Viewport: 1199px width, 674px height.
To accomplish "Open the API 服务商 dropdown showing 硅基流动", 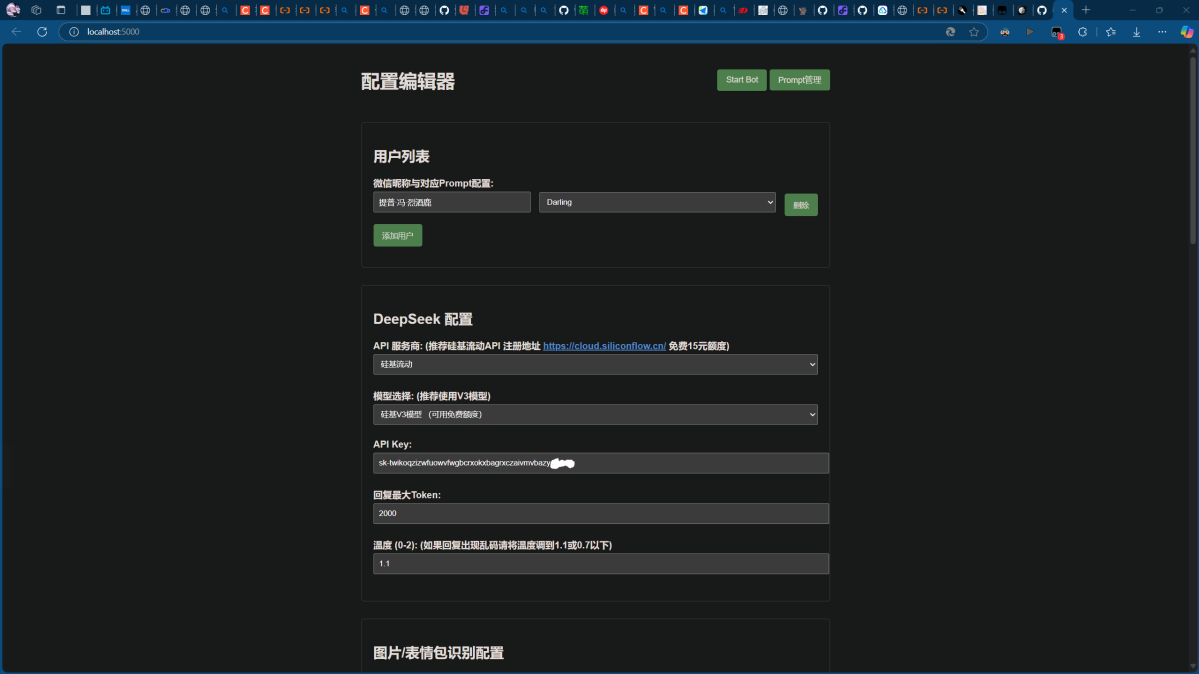I will coord(595,365).
